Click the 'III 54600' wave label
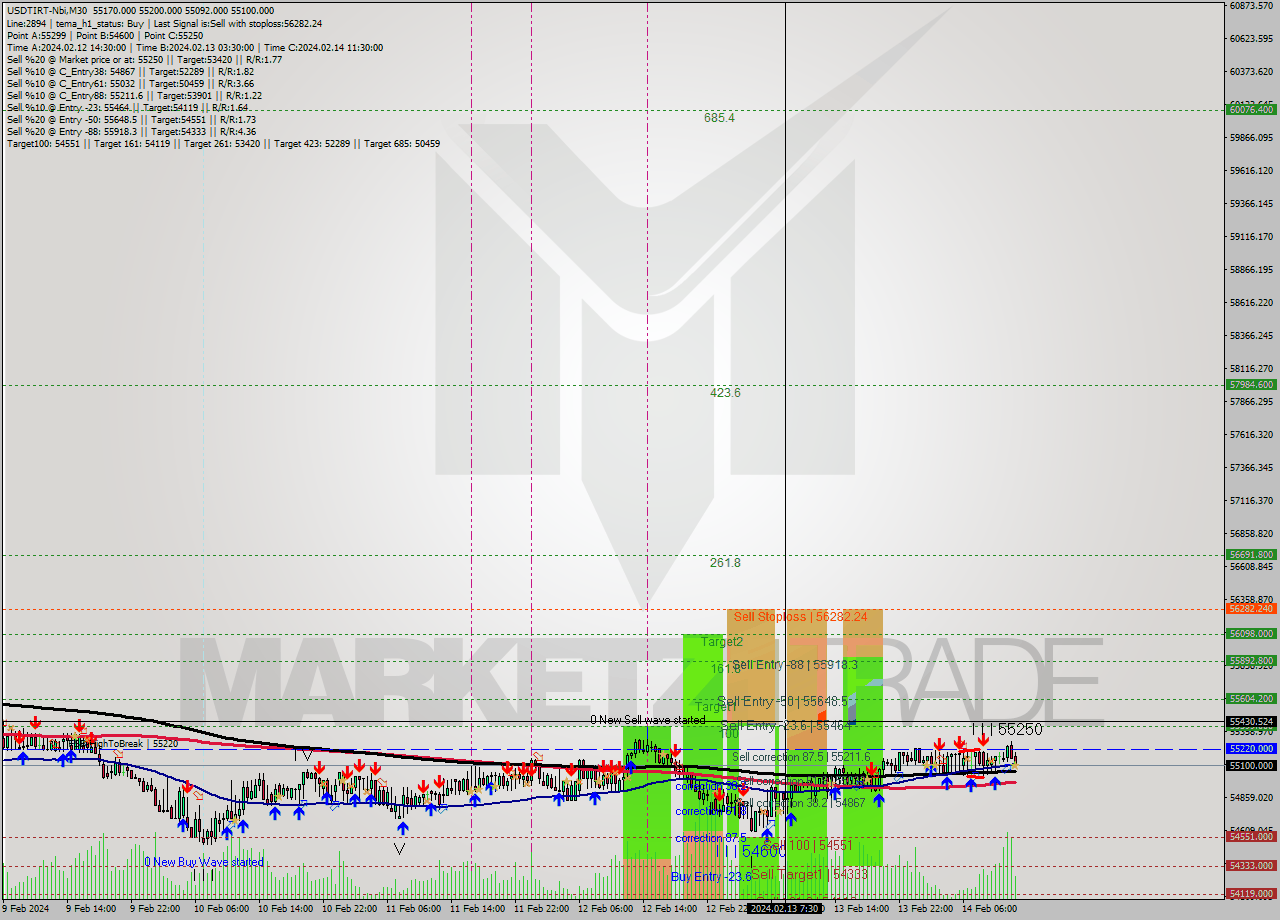The image size is (1280, 920). pos(752,851)
